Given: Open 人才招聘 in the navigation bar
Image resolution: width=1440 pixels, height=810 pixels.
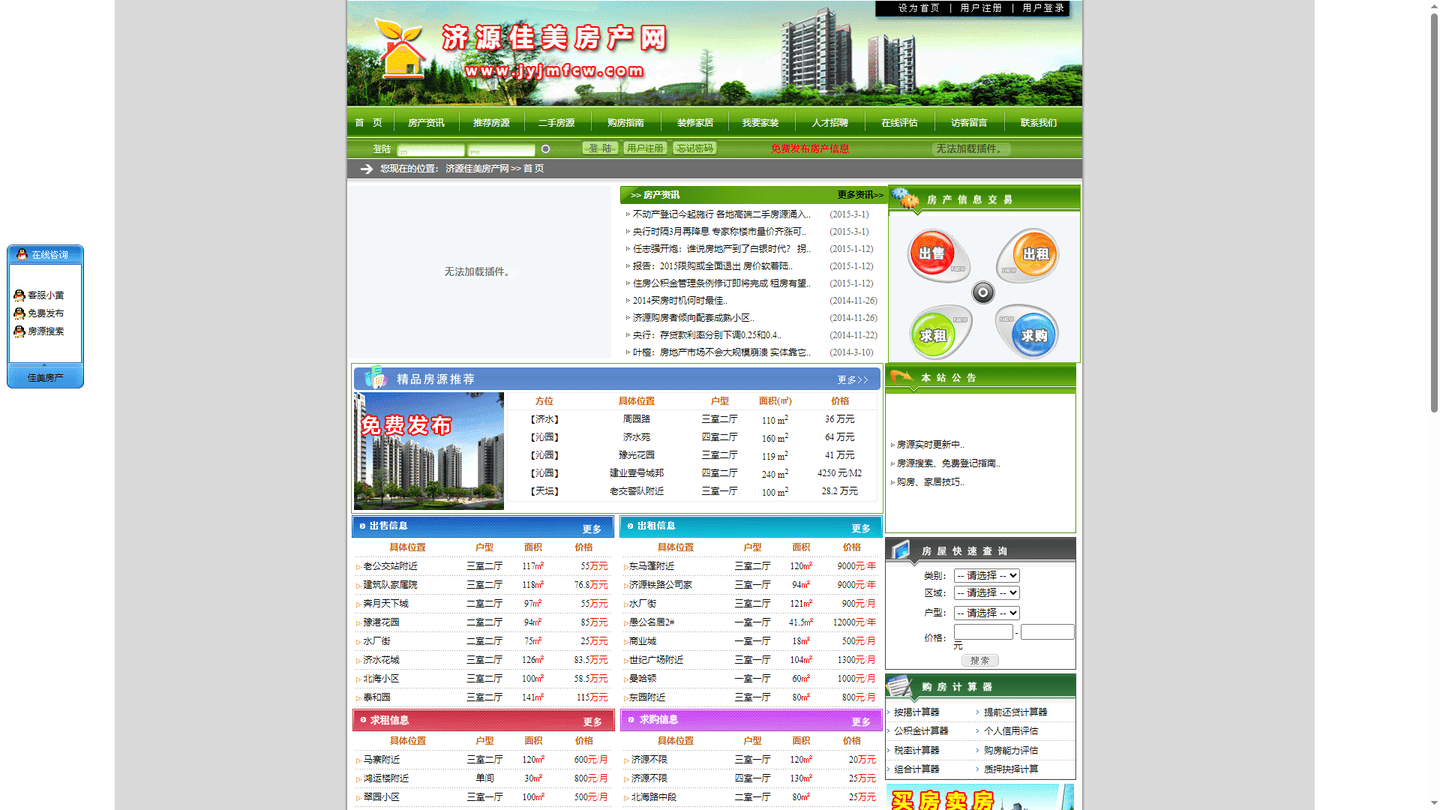Looking at the screenshot, I should click(830, 123).
